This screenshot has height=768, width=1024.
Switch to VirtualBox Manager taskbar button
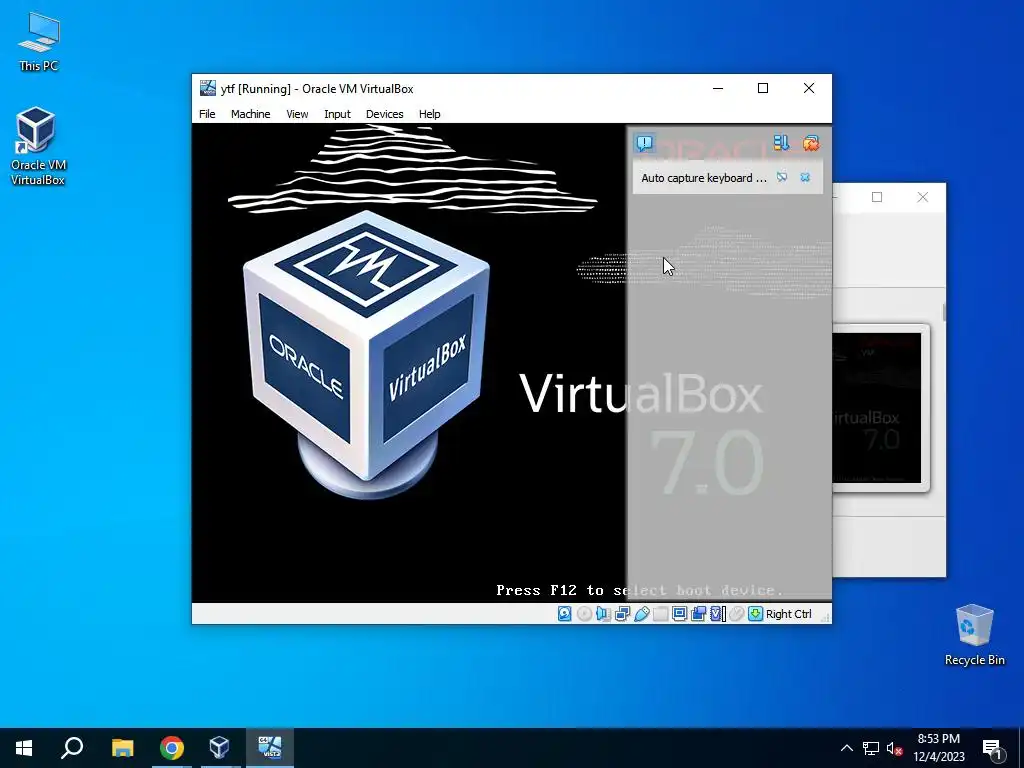click(219, 748)
